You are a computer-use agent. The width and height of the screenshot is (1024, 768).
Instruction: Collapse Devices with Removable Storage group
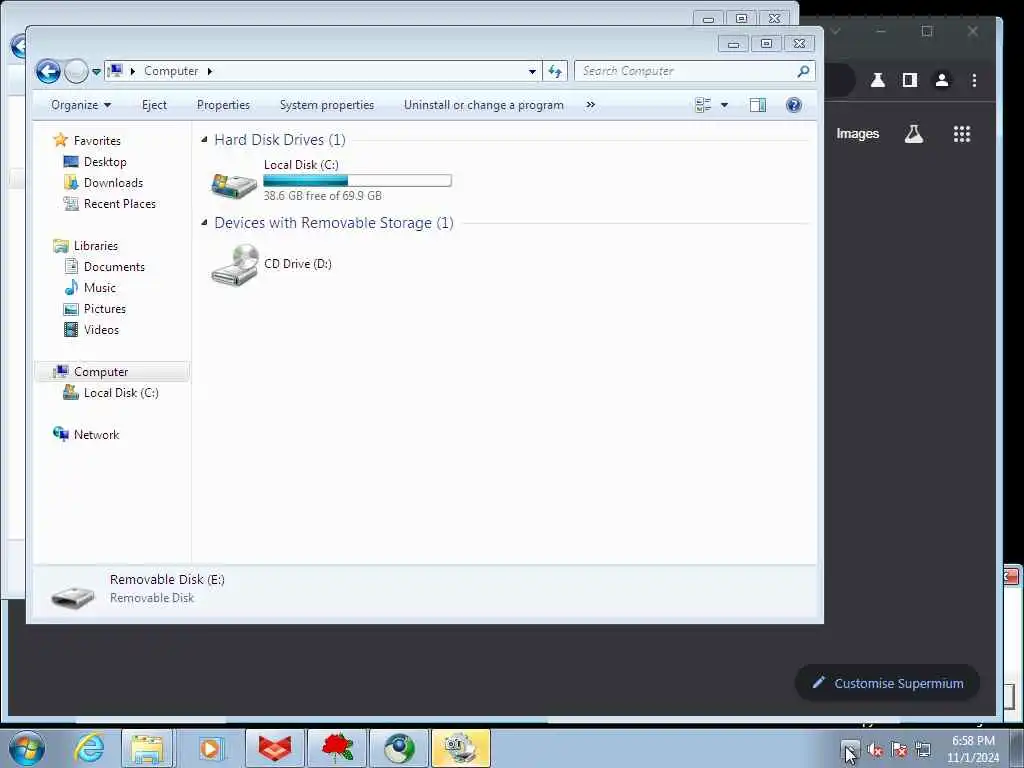click(204, 223)
